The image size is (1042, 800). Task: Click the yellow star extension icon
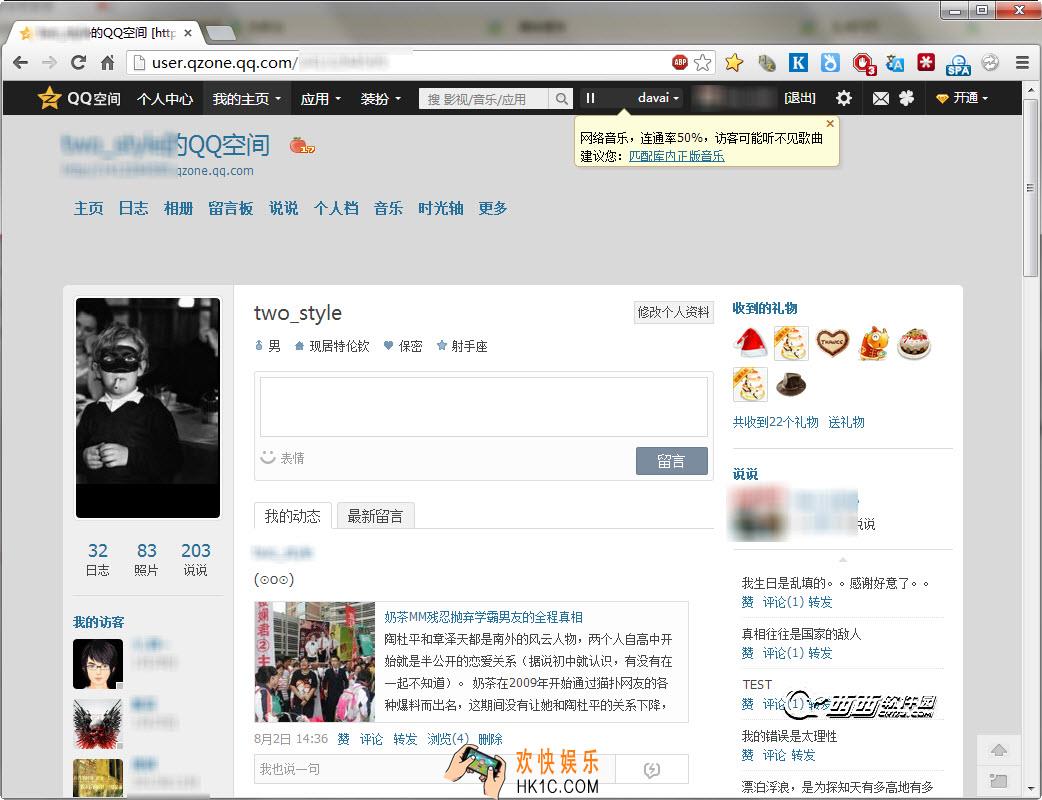(734, 62)
